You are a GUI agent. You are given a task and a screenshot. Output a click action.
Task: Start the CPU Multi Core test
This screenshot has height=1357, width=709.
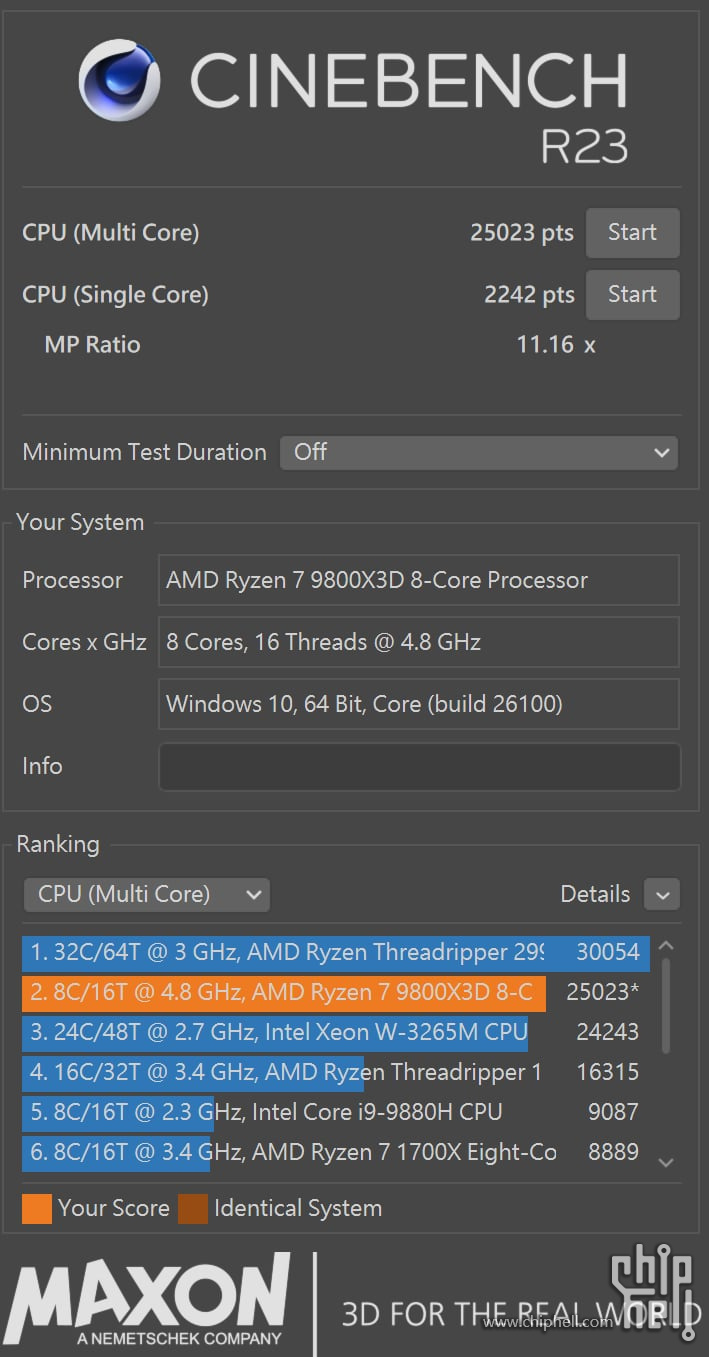point(632,233)
